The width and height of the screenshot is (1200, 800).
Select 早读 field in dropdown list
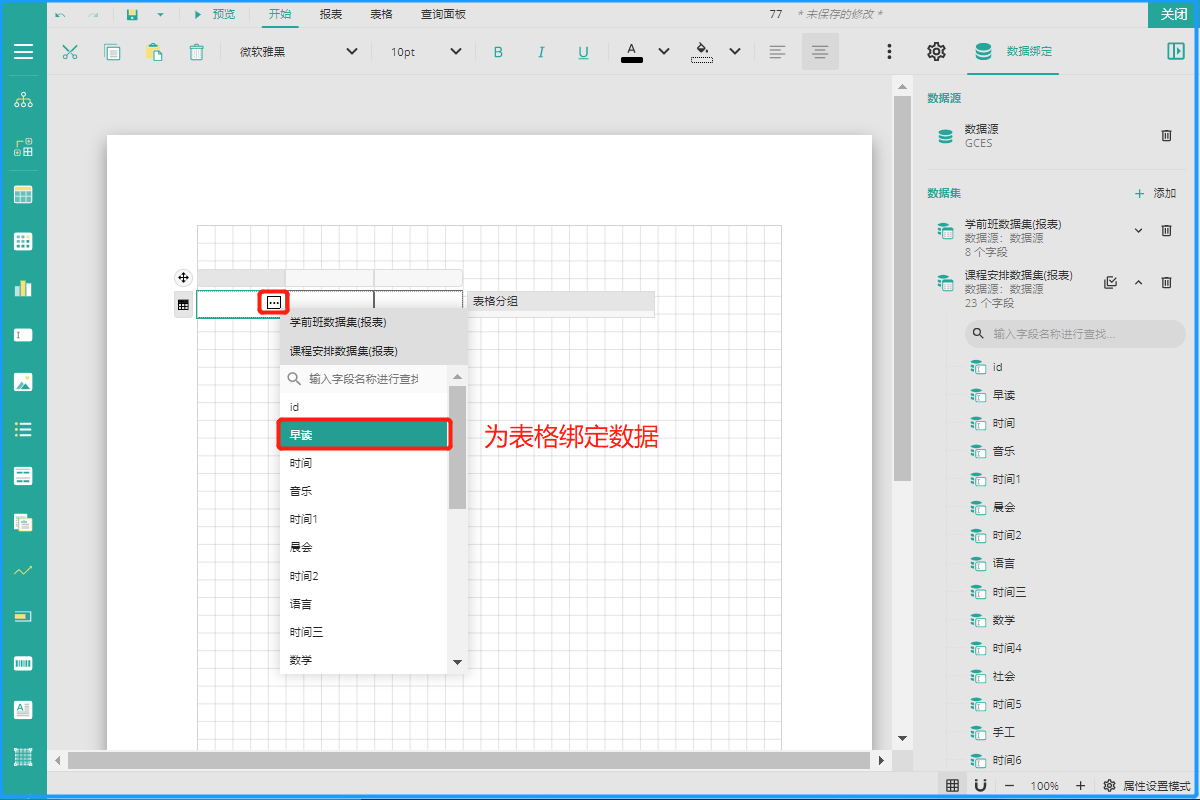click(x=363, y=434)
